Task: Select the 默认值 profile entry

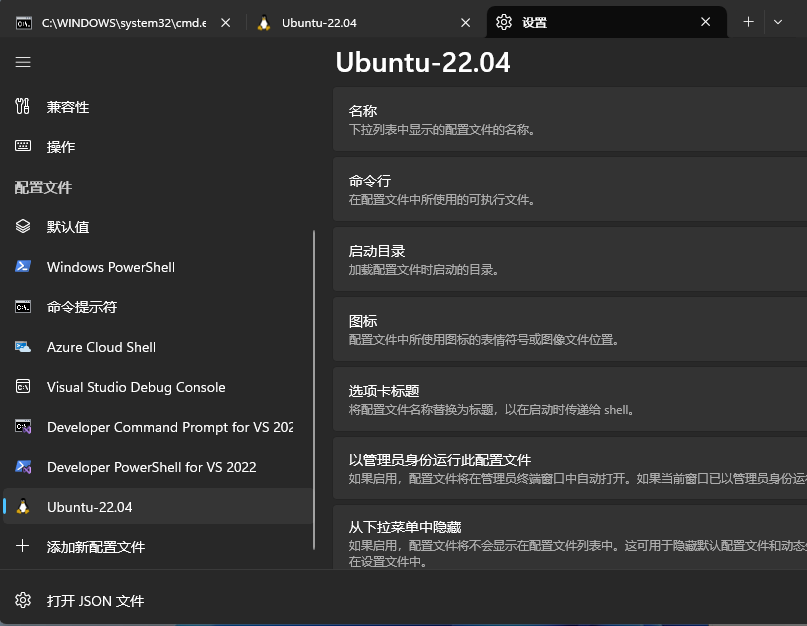Action: pos(157,227)
